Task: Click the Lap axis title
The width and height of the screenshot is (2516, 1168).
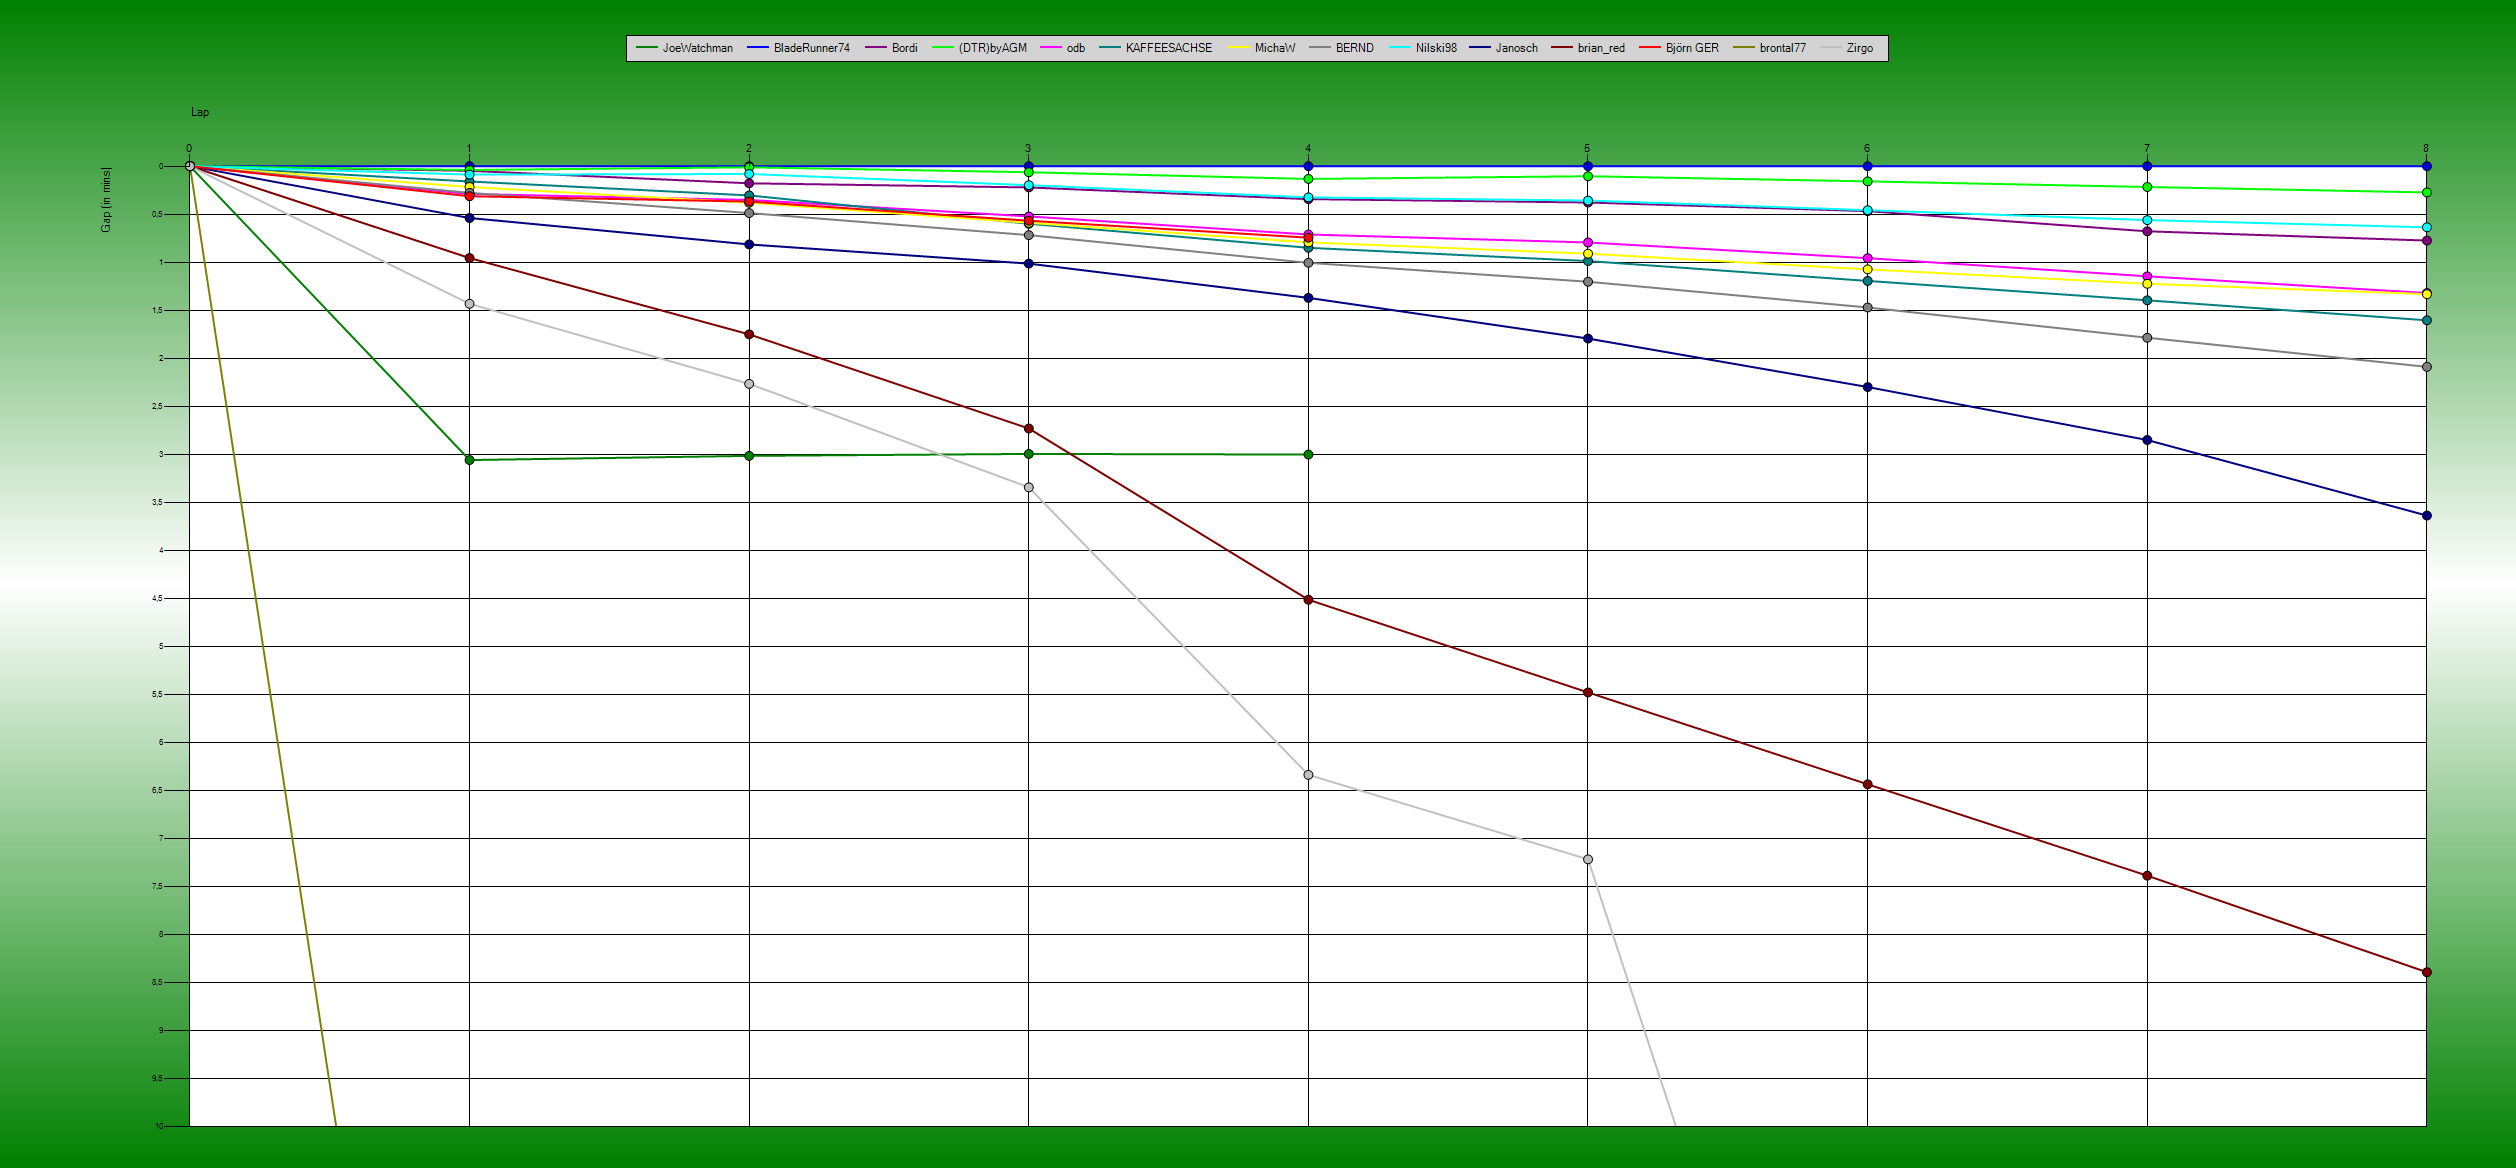Action: [x=199, y=112]
